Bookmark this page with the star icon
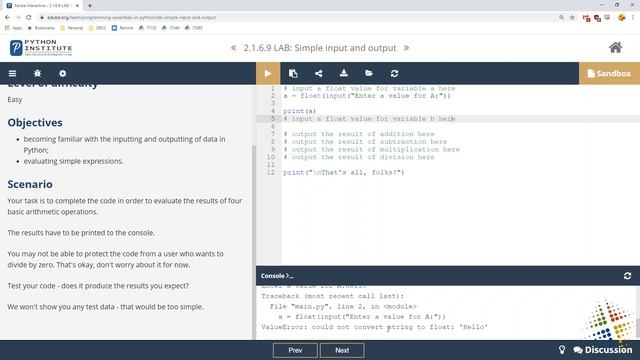Viewport: 640px width, 360px height. click(x=572, y=18)
